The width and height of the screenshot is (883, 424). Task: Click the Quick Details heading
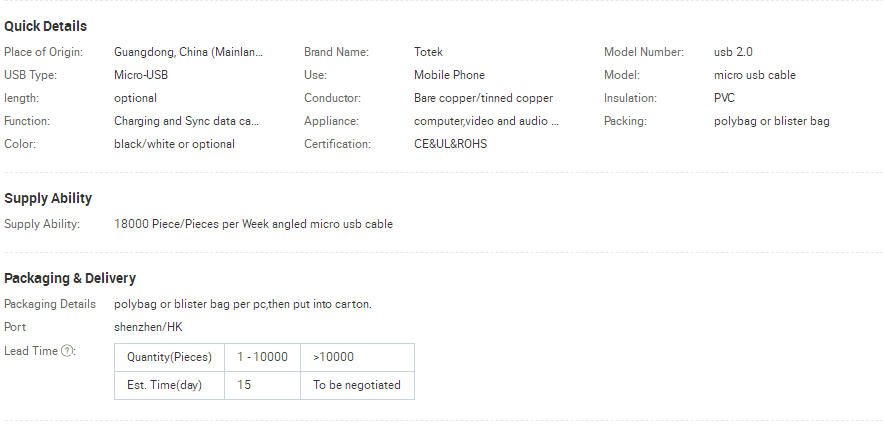tap(45, 26)
